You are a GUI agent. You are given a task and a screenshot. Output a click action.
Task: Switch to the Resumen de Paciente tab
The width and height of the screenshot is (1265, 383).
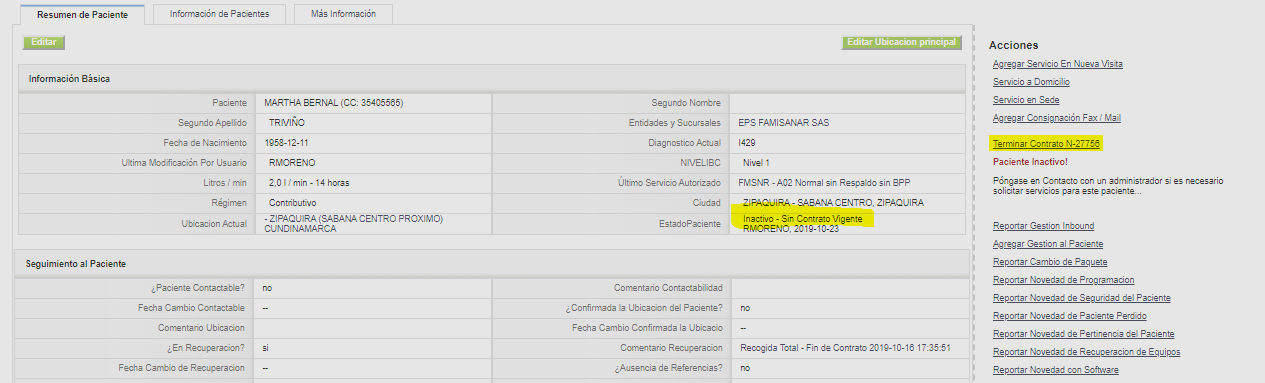point(82,15)
